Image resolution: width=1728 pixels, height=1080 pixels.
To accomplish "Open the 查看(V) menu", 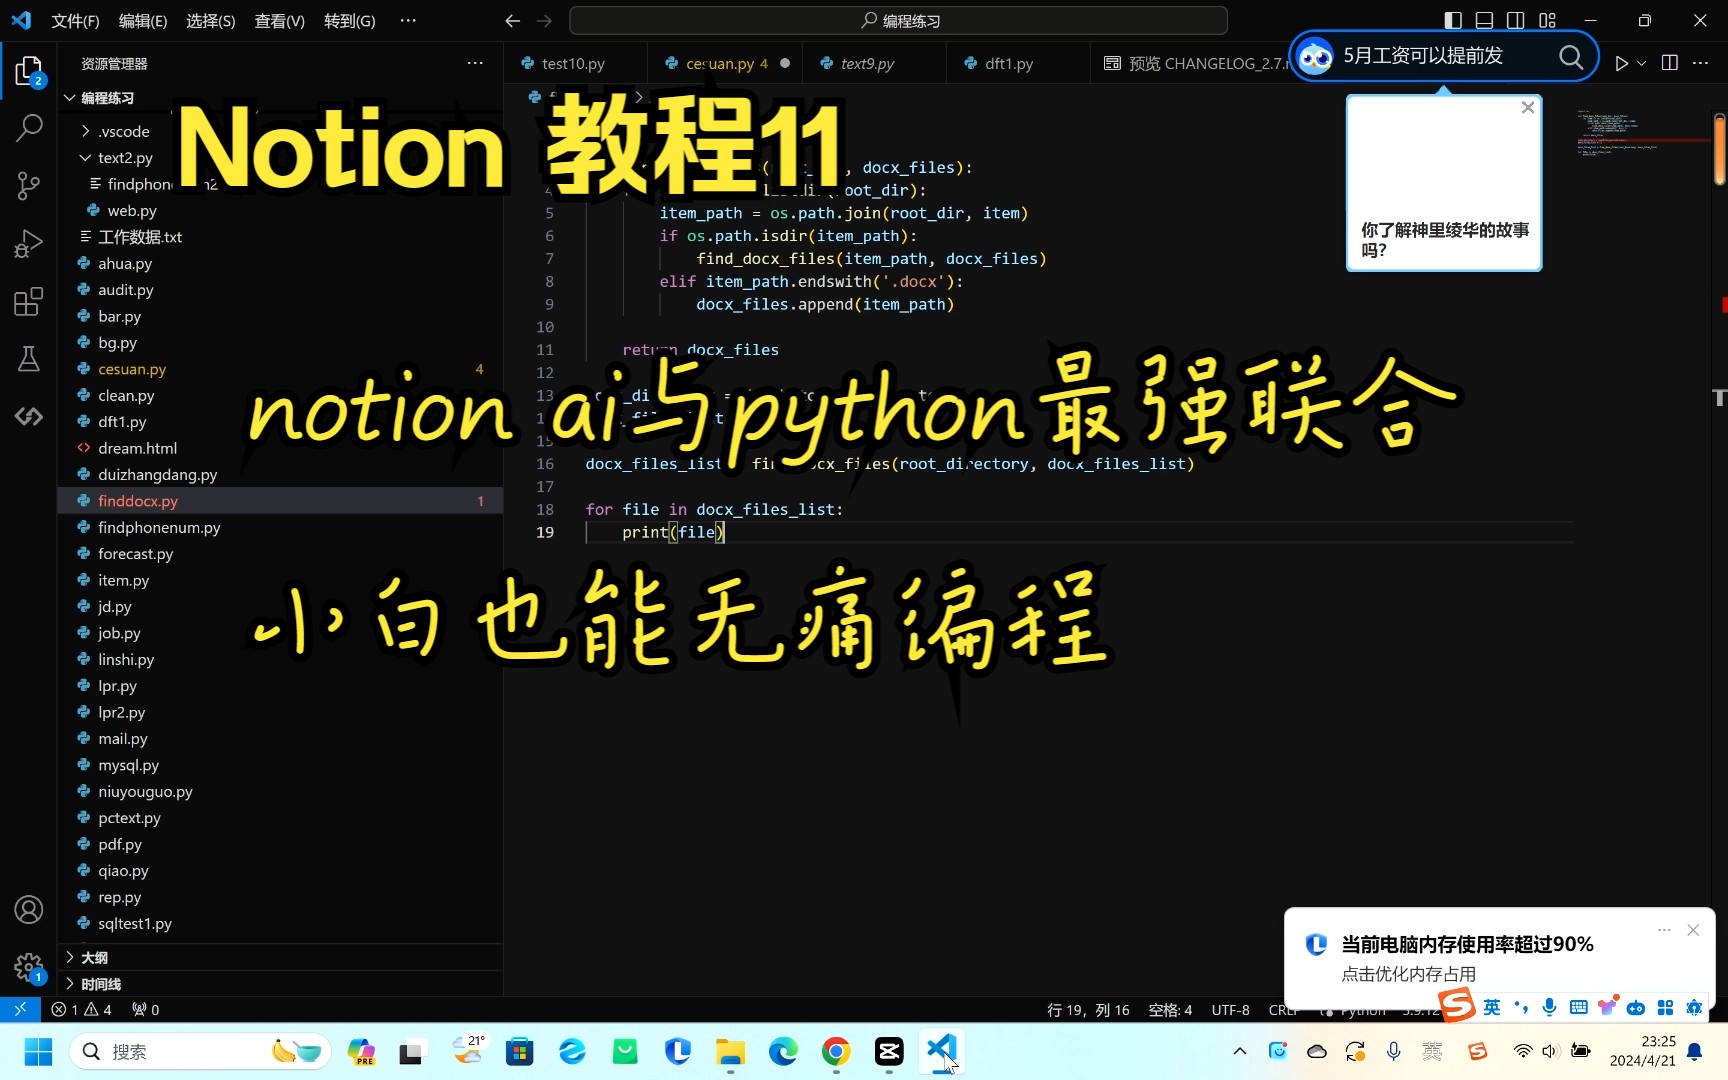I will point(278,20).
